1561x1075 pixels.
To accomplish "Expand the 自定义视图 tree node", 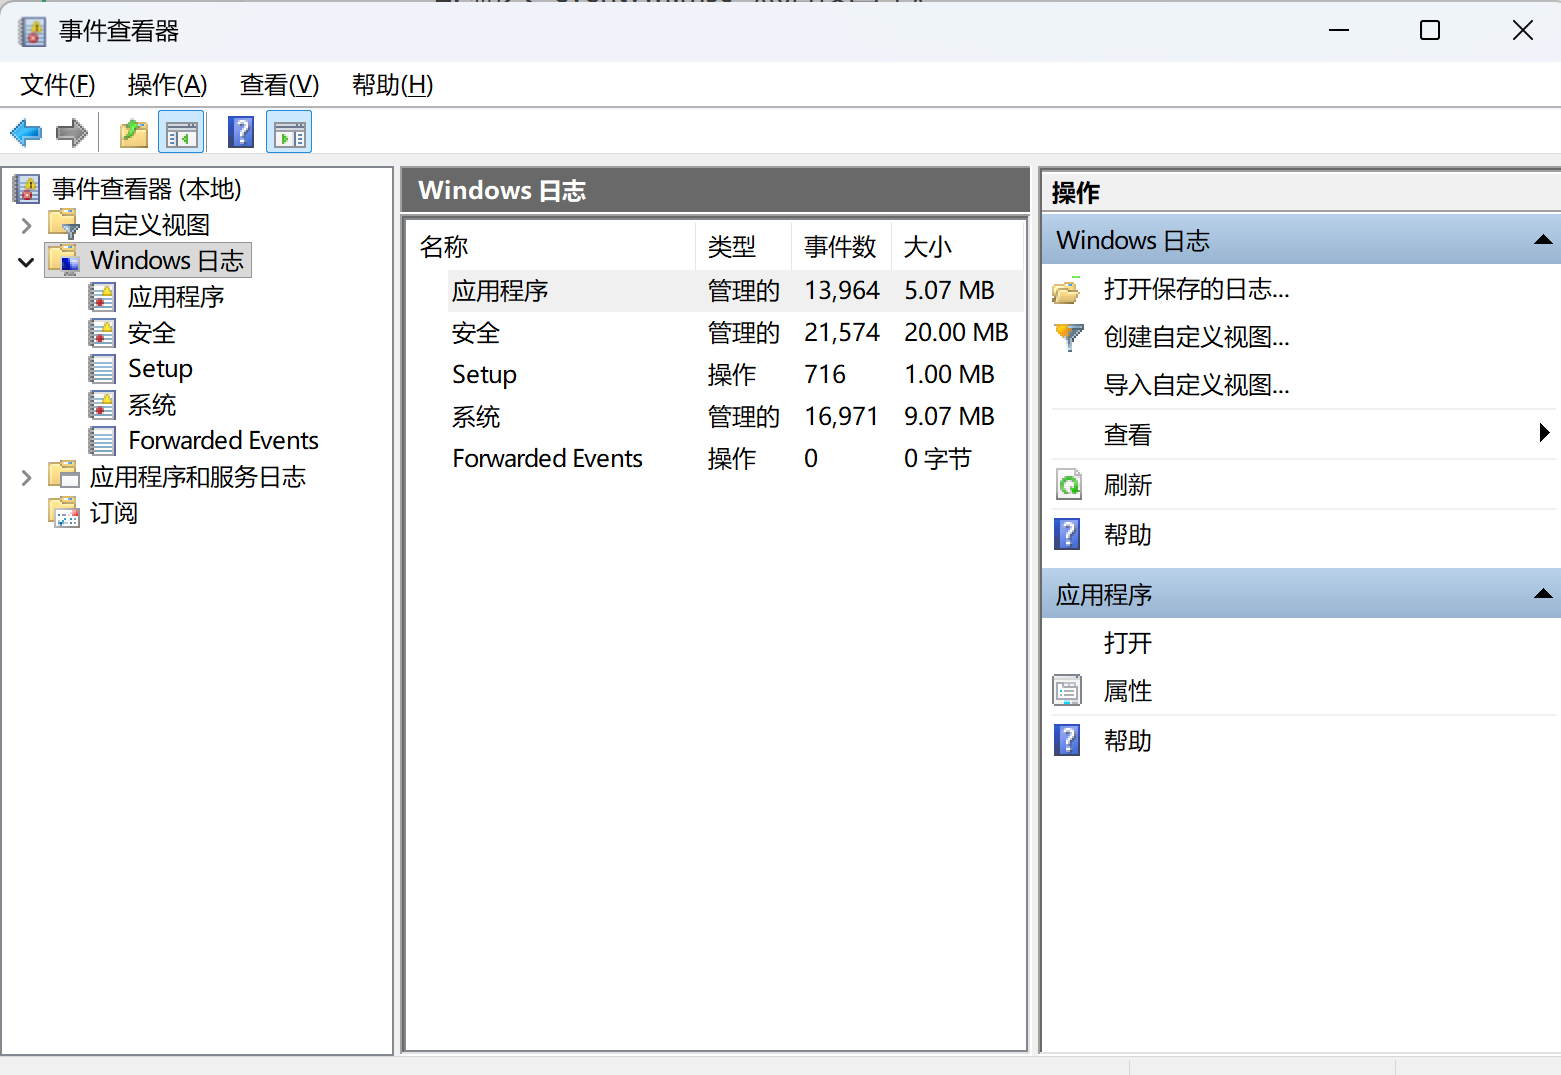I will coord(27,226).
